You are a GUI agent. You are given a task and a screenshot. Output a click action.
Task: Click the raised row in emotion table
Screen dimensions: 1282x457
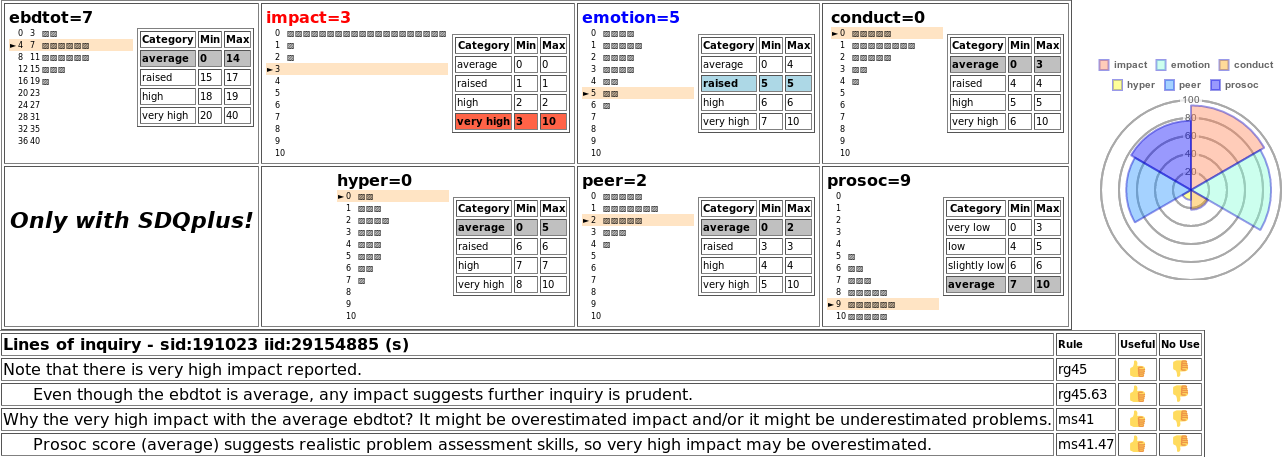click(x=756, y=83)
